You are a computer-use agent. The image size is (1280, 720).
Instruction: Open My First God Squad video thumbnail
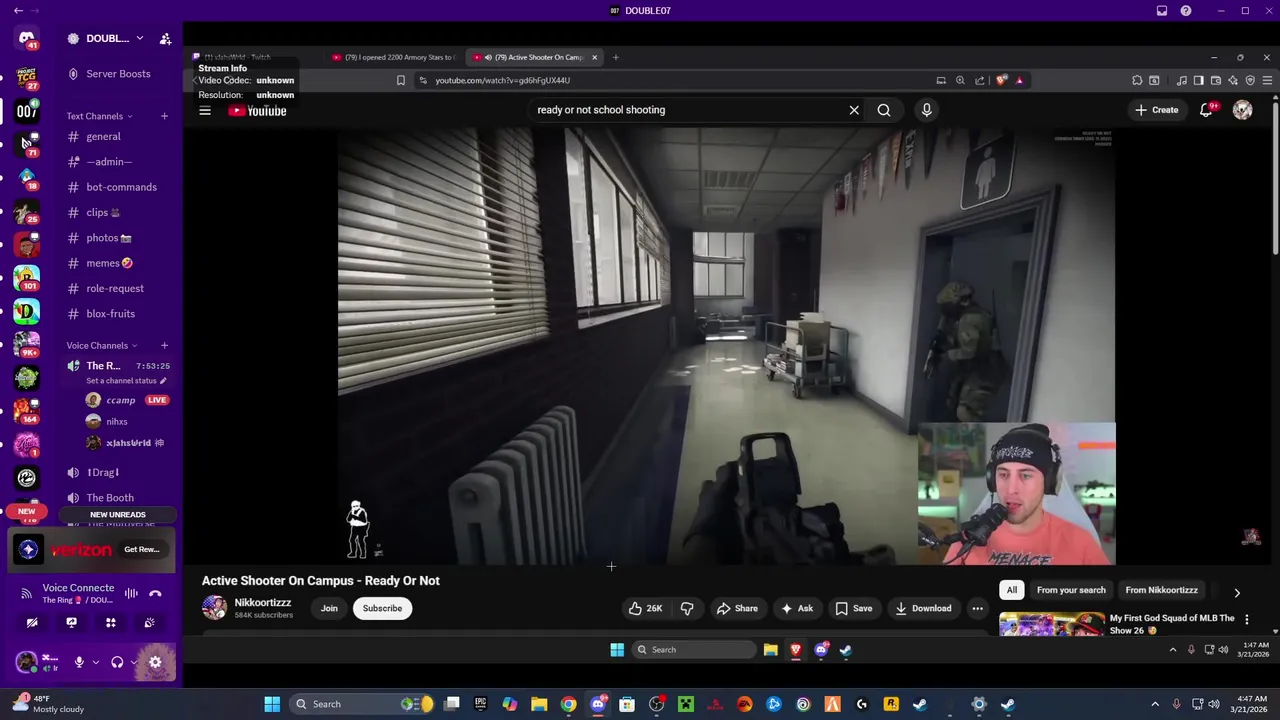pyautogui.click(x=1052, y=625)
